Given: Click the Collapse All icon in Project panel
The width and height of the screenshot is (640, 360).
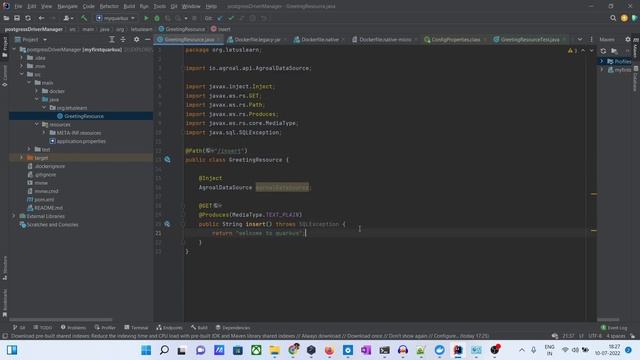Looking at the screenshot, I should pyautogui.click(x=123, y=40).
